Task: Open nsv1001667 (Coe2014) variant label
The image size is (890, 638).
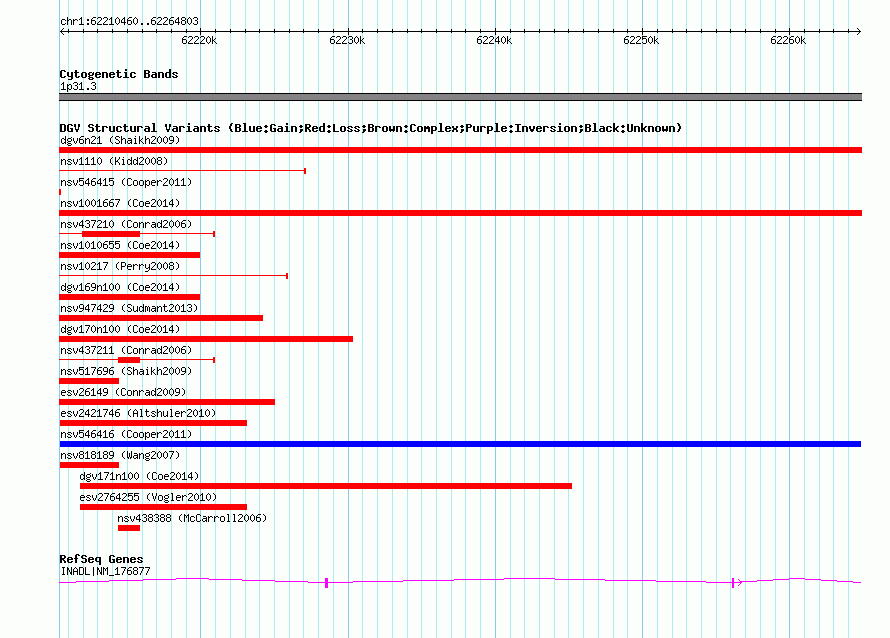Action: (x=120, y=203)
